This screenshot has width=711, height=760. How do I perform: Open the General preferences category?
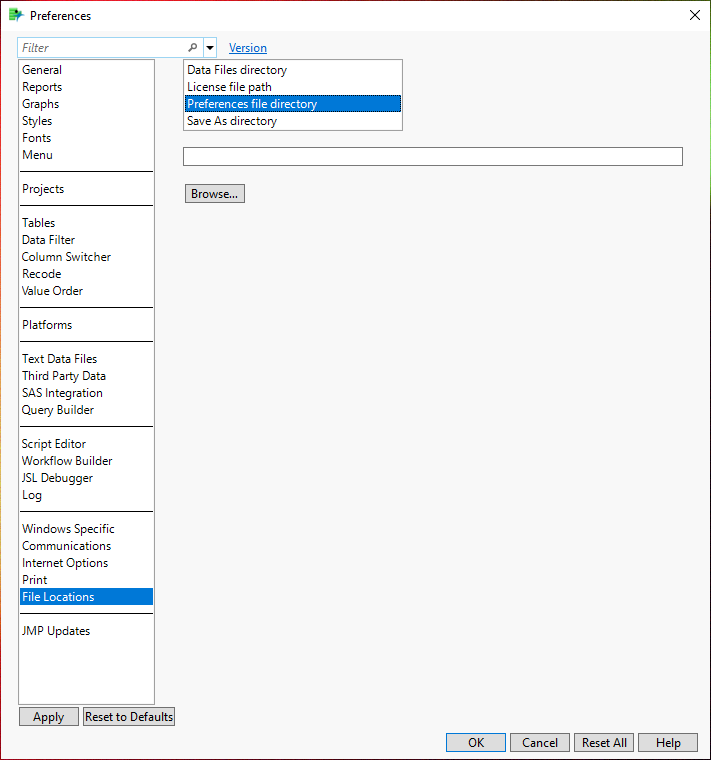pyautogui.click(x=42, y=70)
